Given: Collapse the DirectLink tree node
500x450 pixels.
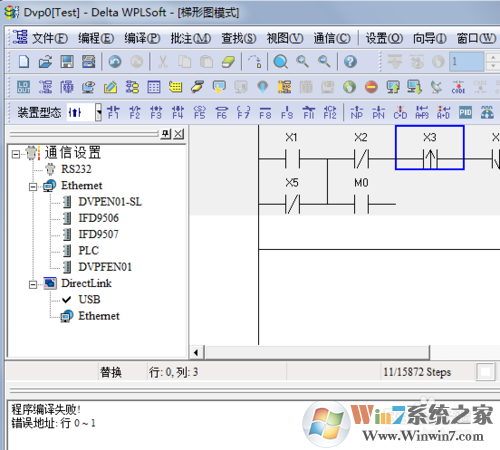Looking at the screenshot, I should tap(33, 285).
